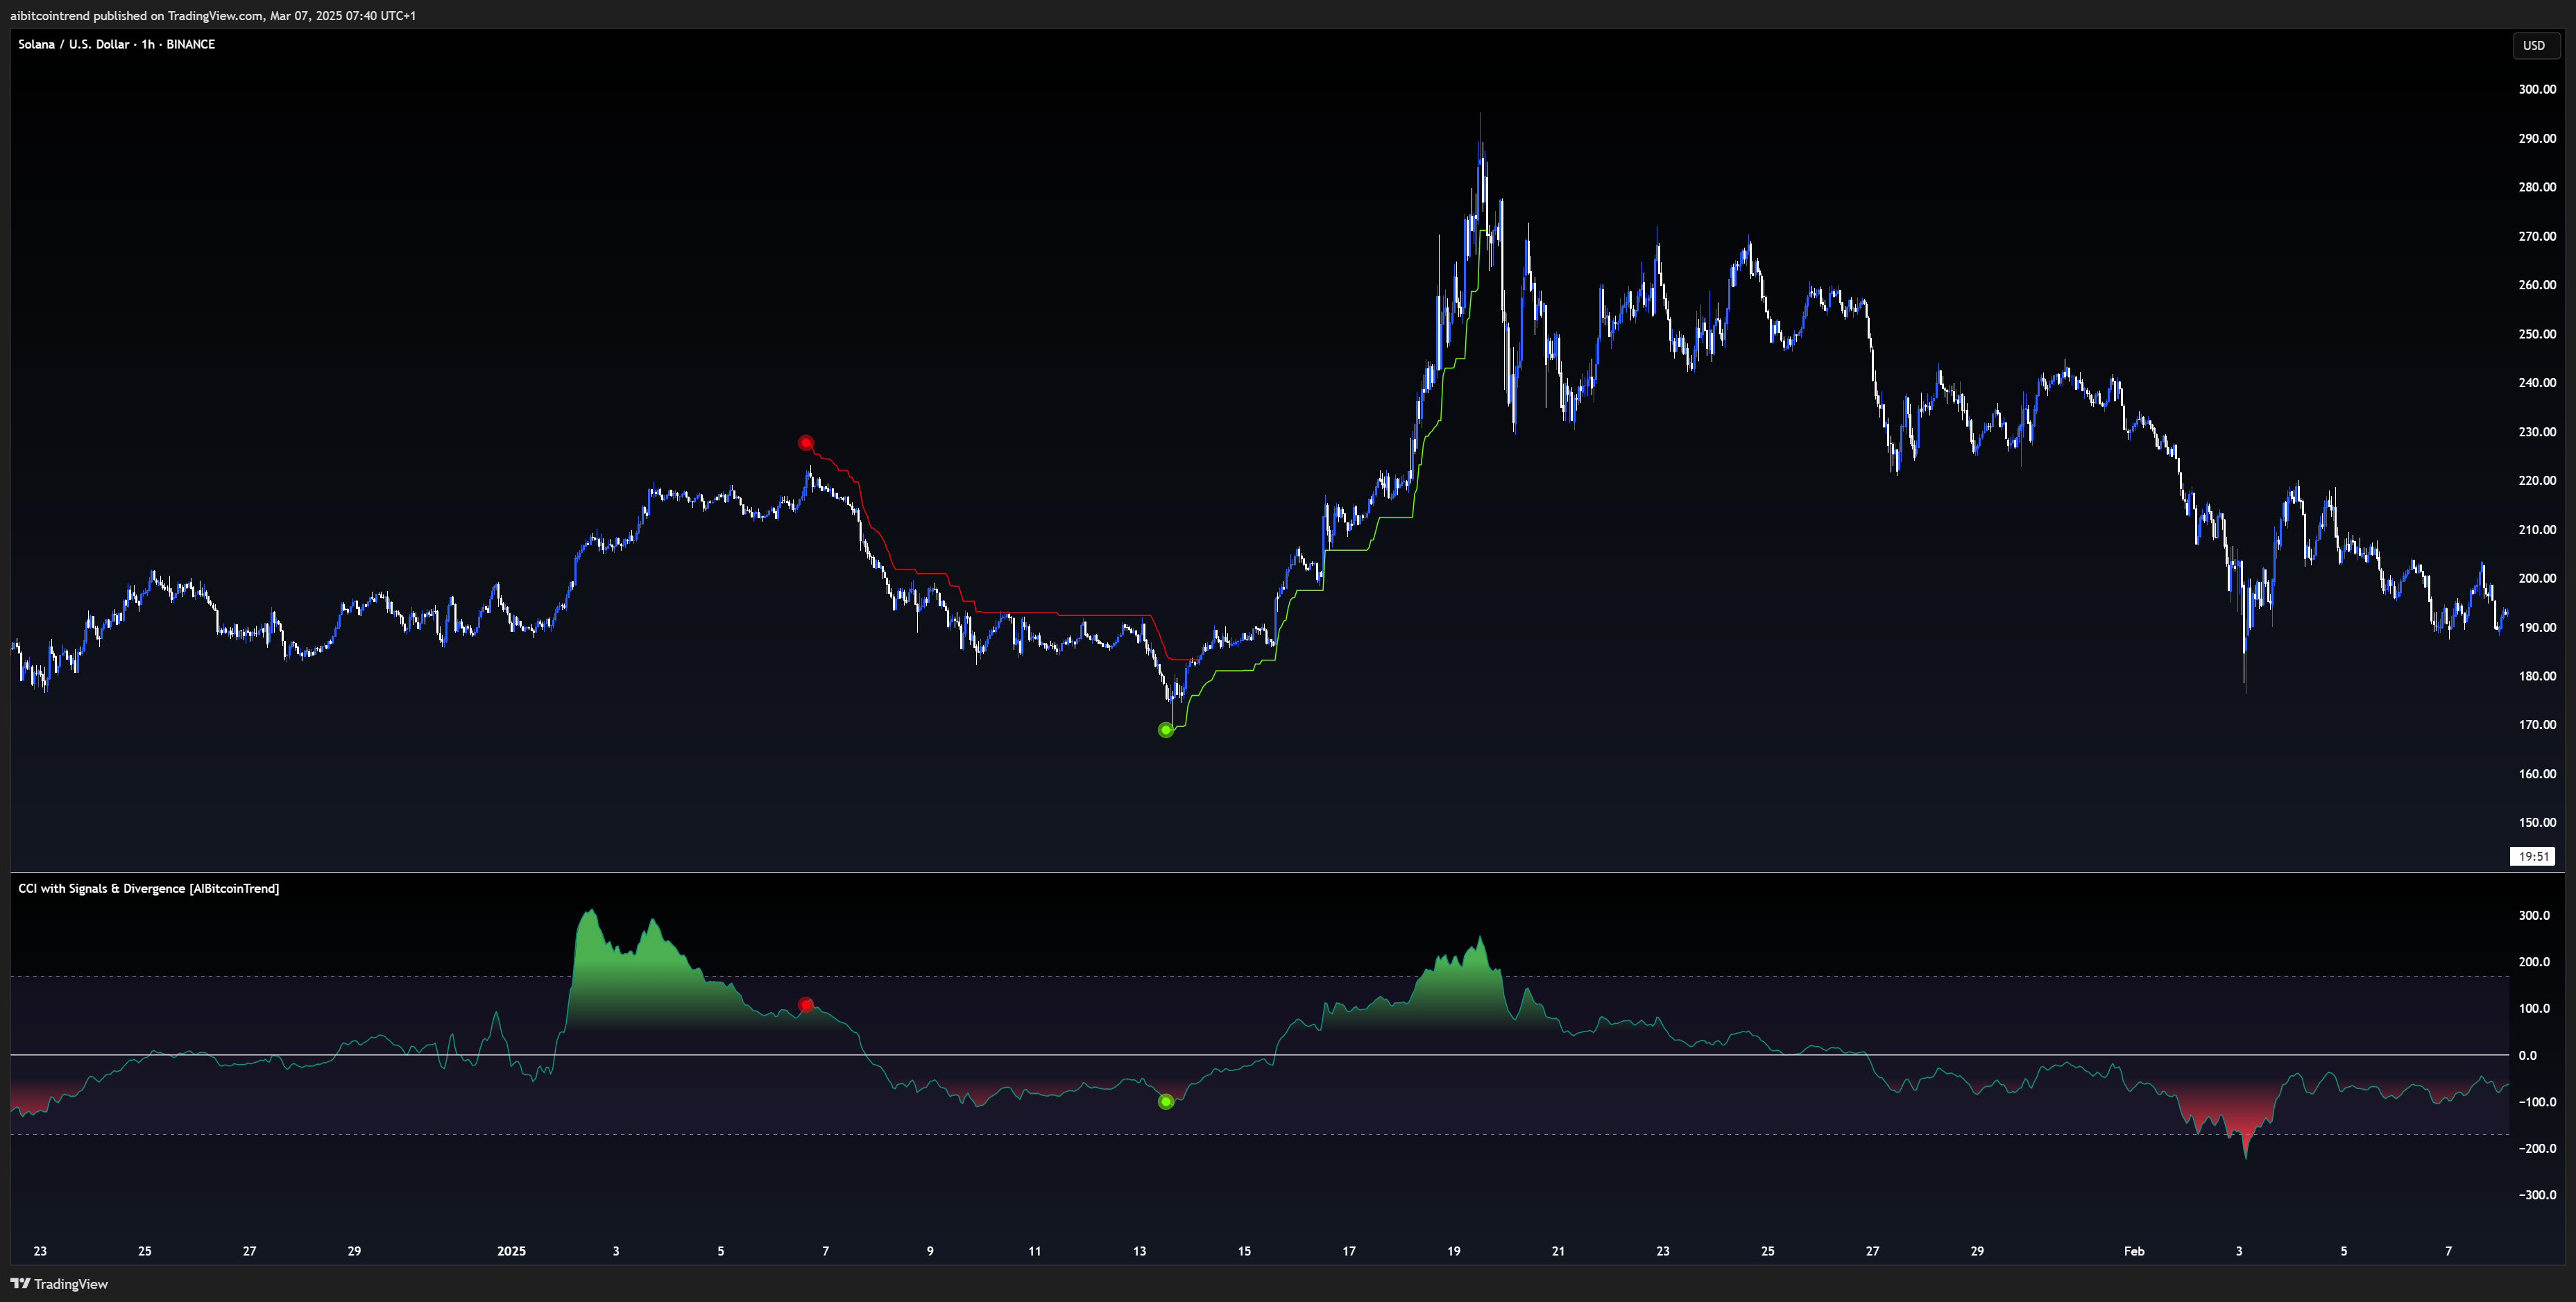Click the 300.0 CCI scale label
This screenshot has height=1302, width=2576.
point(2534,915)
